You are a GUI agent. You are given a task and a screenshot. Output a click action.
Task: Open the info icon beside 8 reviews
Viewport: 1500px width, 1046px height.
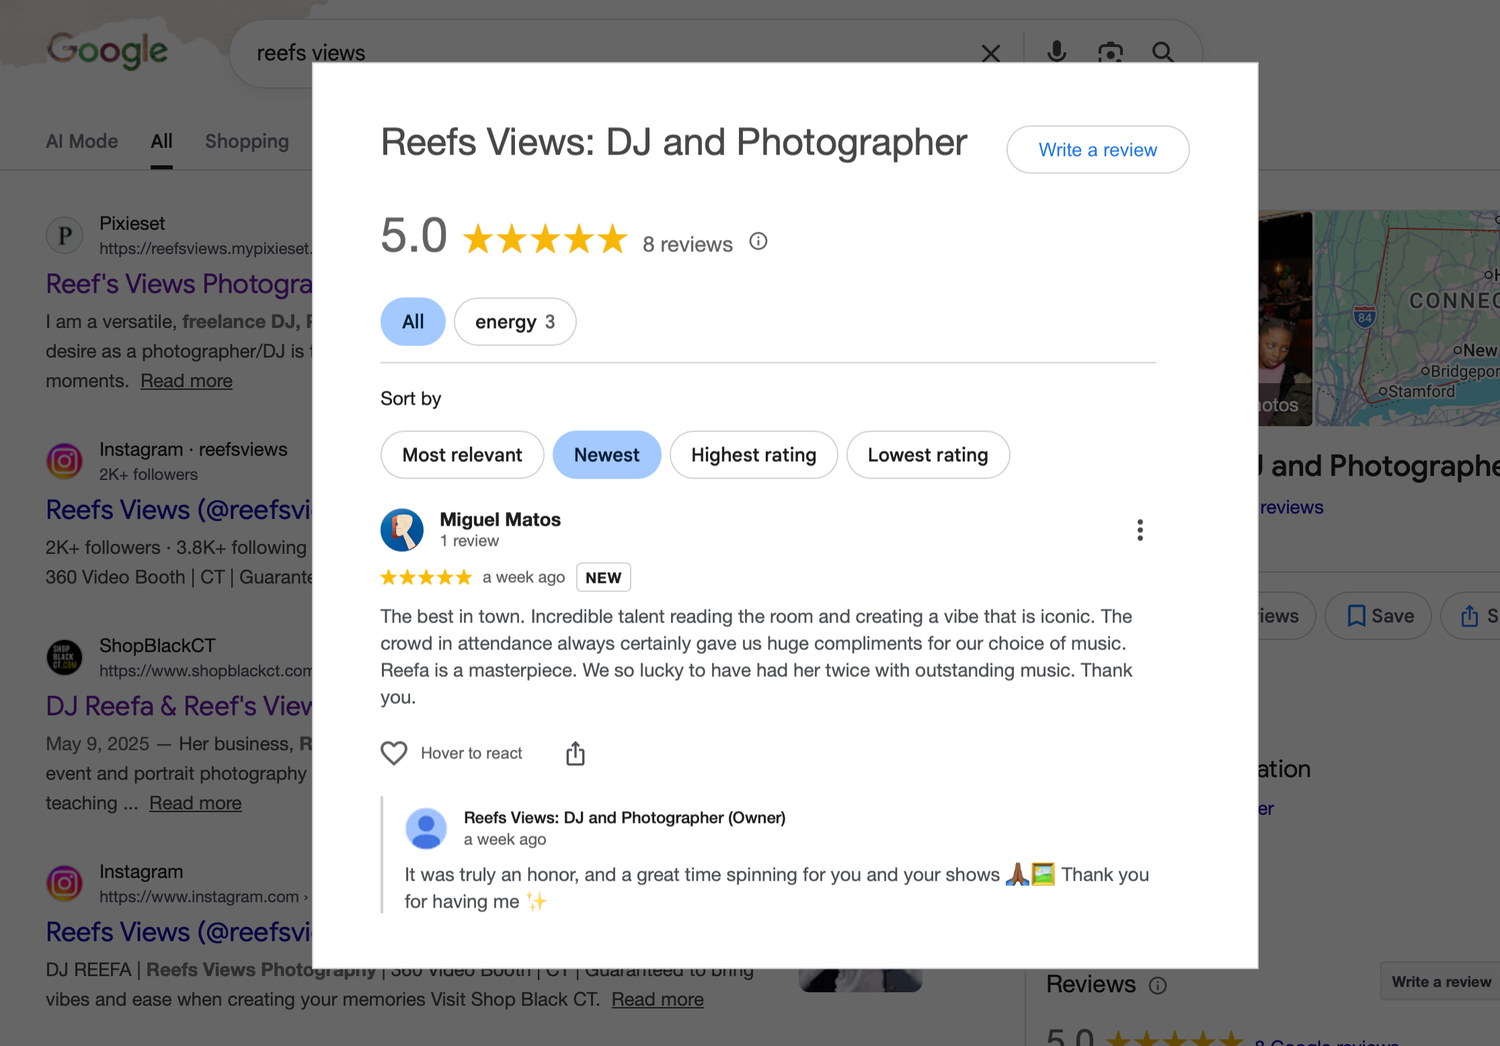[x=758, y=241]
